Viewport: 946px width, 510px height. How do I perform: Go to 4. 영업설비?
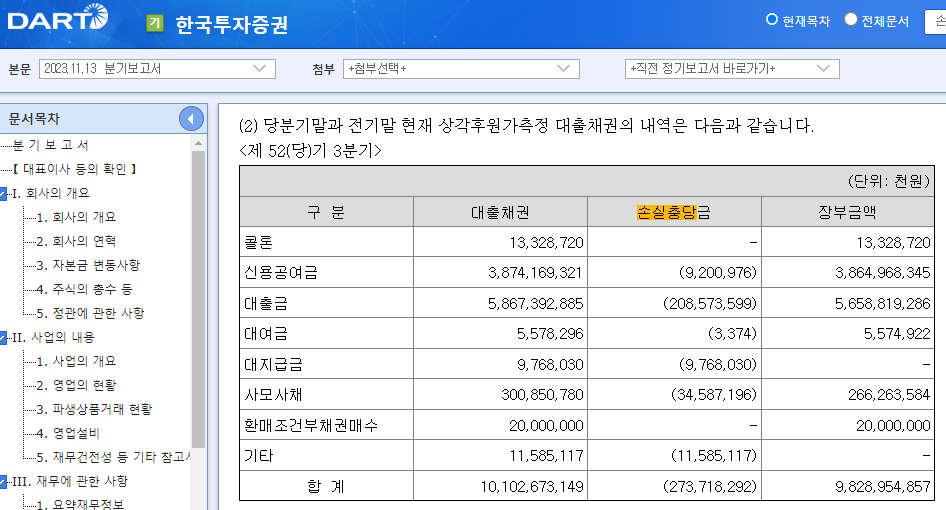click(x=68, y=433)
